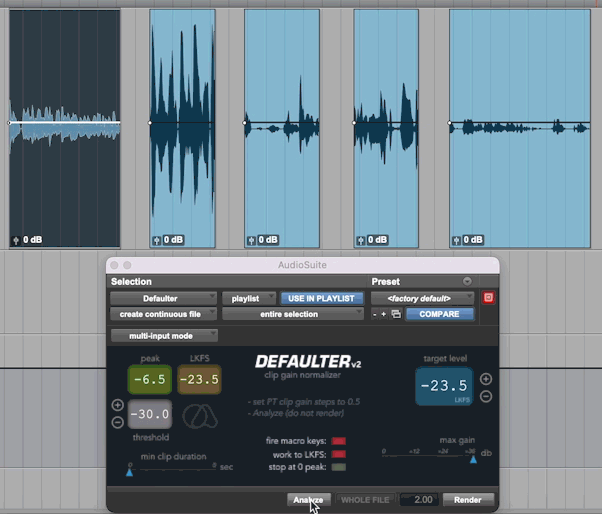
Task: Raise target level with the plus circle
Action: tap(486, 379)
